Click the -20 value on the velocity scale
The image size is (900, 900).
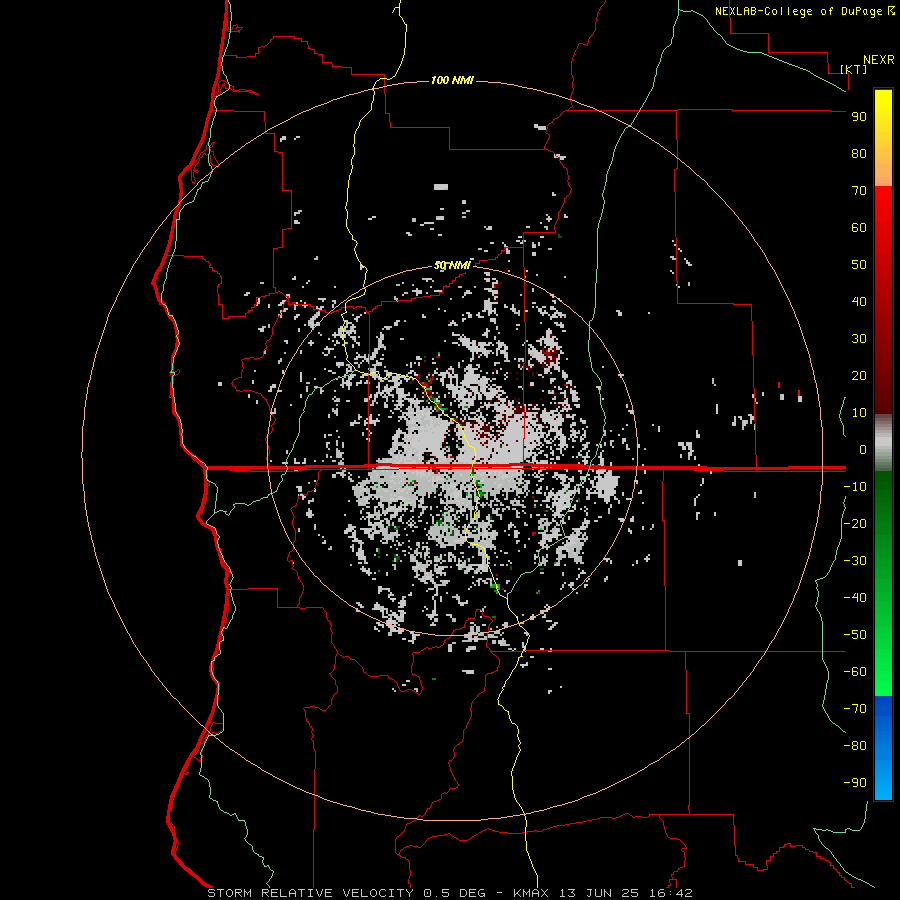(855, 523)
